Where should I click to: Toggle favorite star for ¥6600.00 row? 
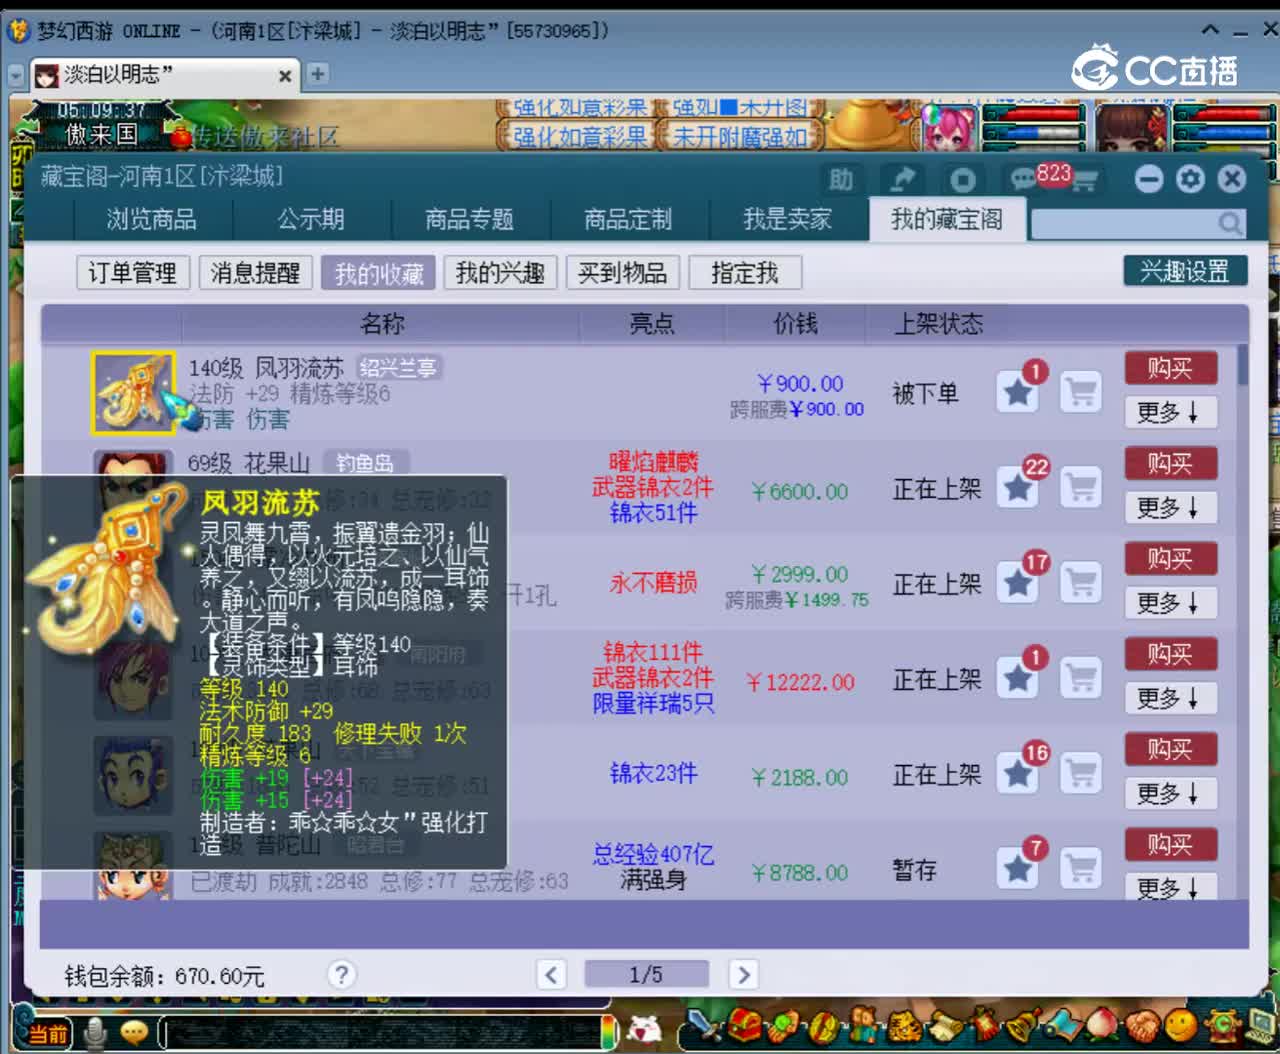point(1018,488)
